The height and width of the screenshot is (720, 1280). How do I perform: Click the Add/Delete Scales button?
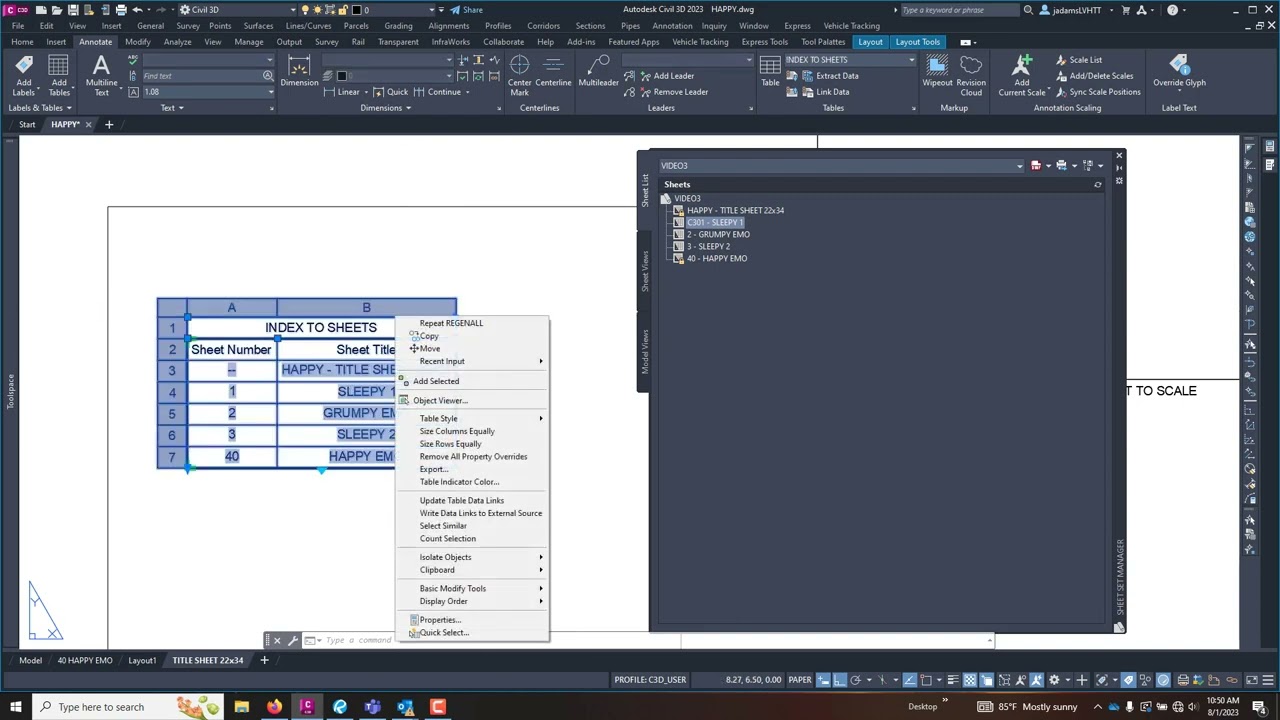(x=1094, y=76)
